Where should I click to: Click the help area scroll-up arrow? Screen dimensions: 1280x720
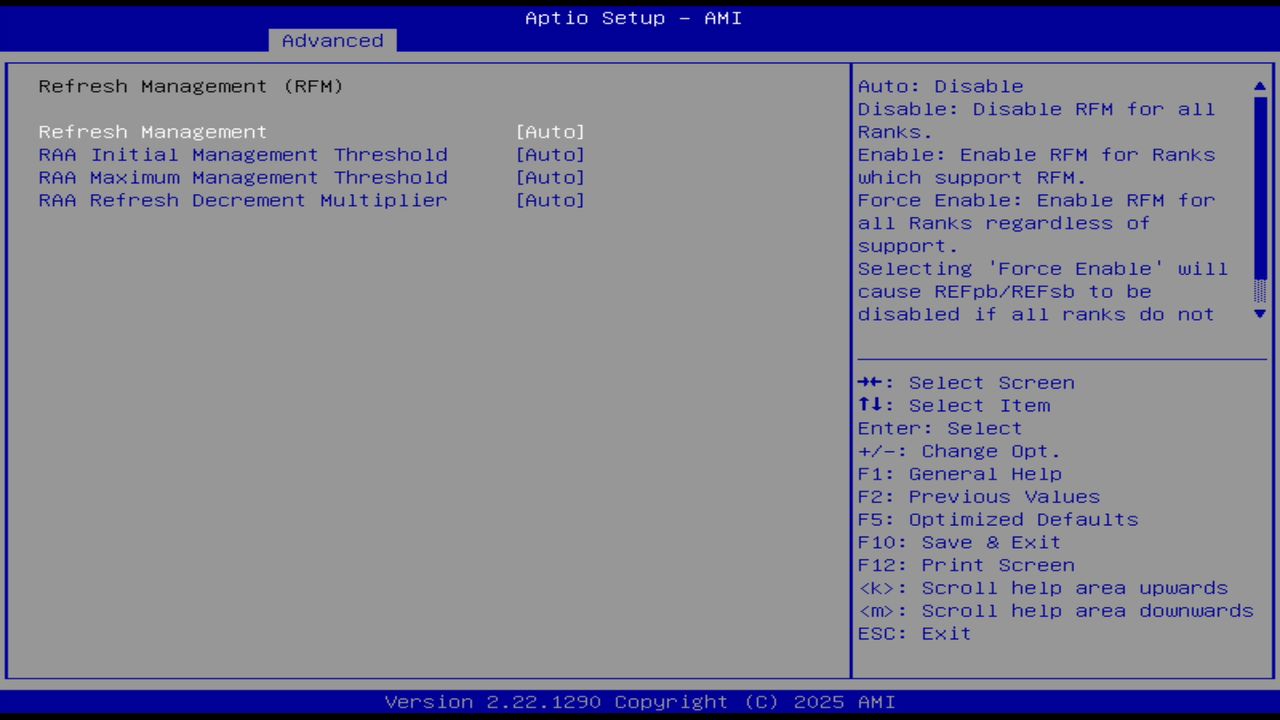tap(1259, 86)
